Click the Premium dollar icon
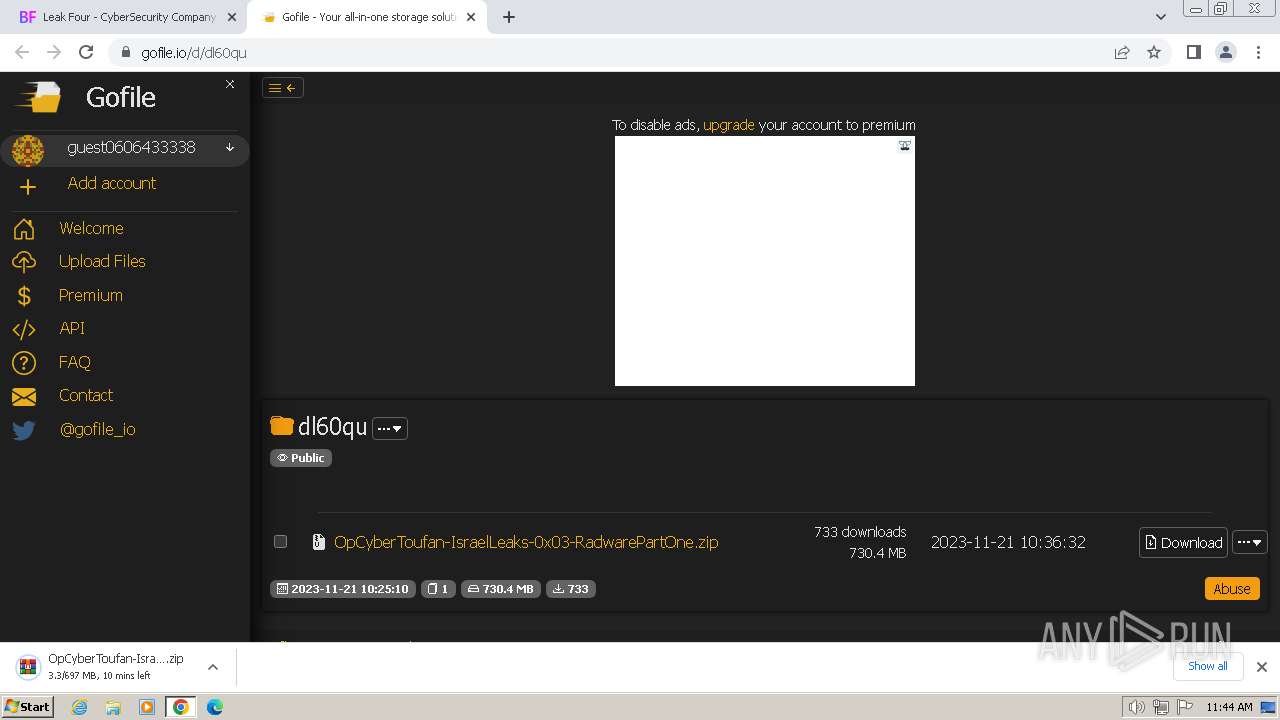The width and height of the screenshot is (1280, 720). click(24, 296)
